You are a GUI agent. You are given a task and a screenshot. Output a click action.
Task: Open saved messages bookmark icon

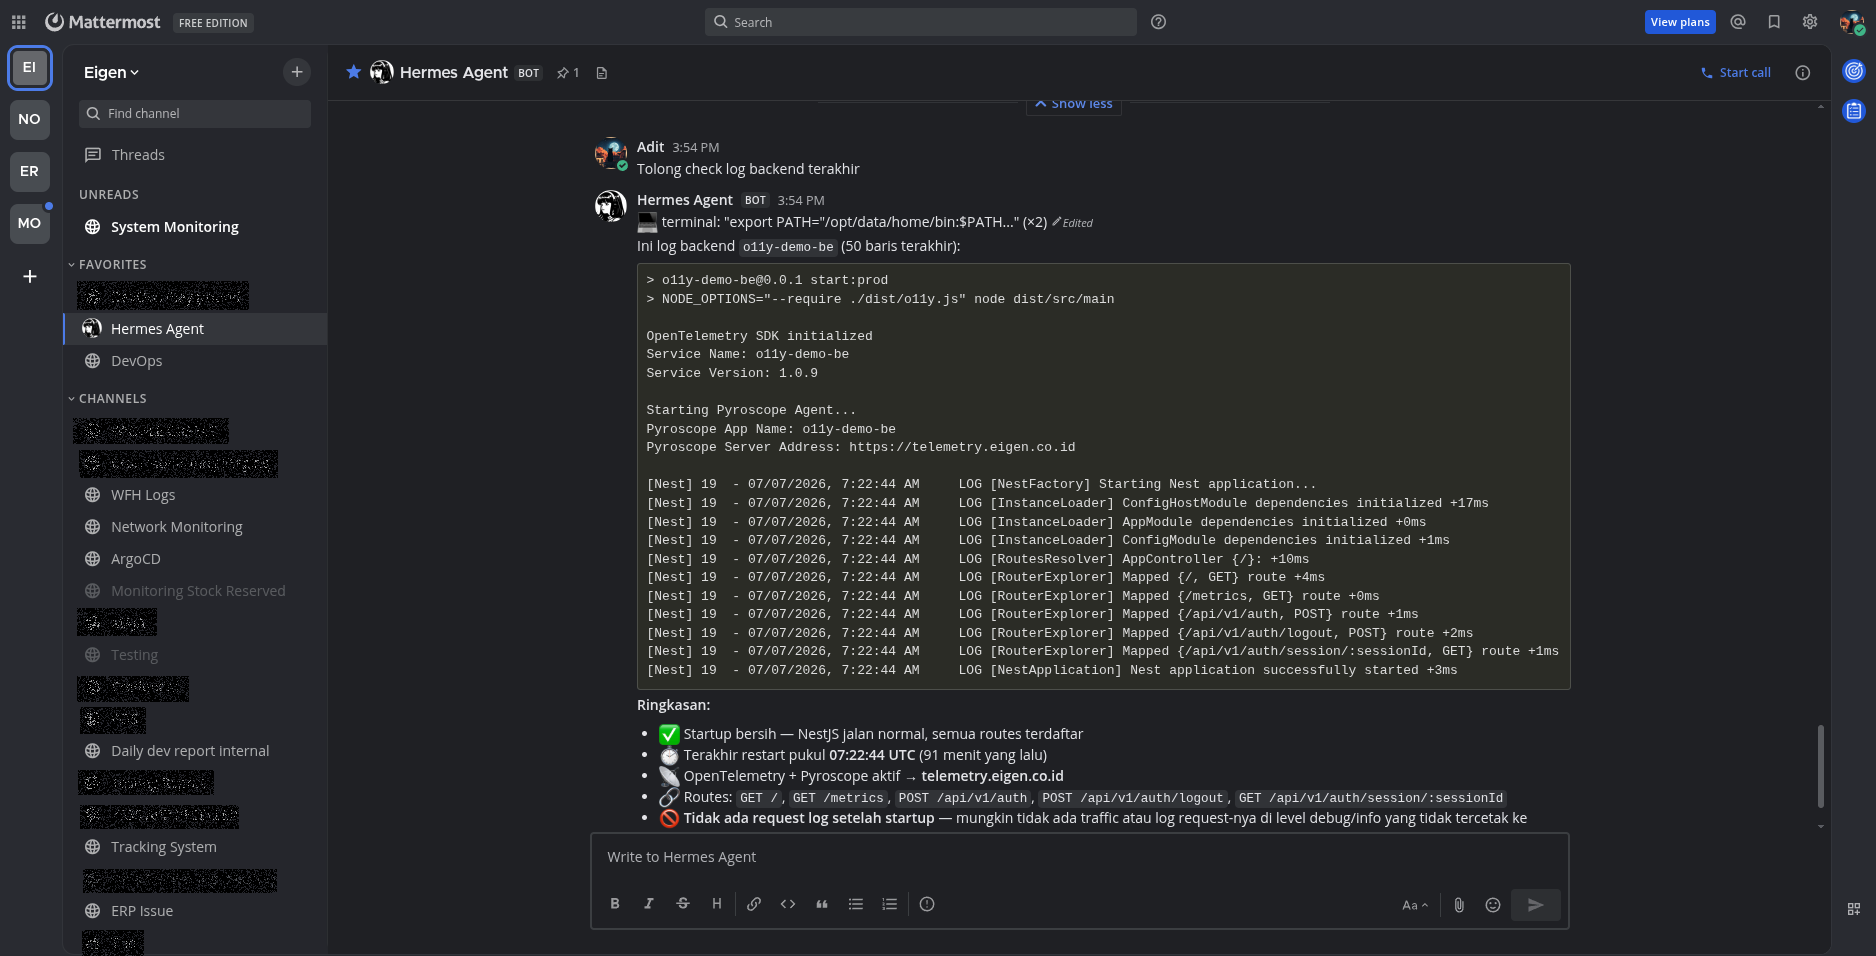(1774, 22)
